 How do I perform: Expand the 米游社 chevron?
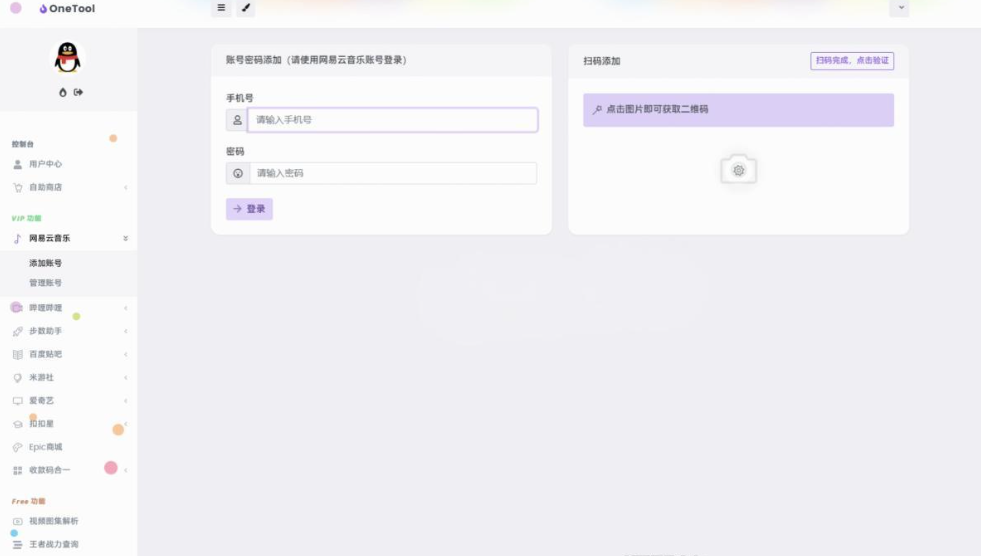126,378
